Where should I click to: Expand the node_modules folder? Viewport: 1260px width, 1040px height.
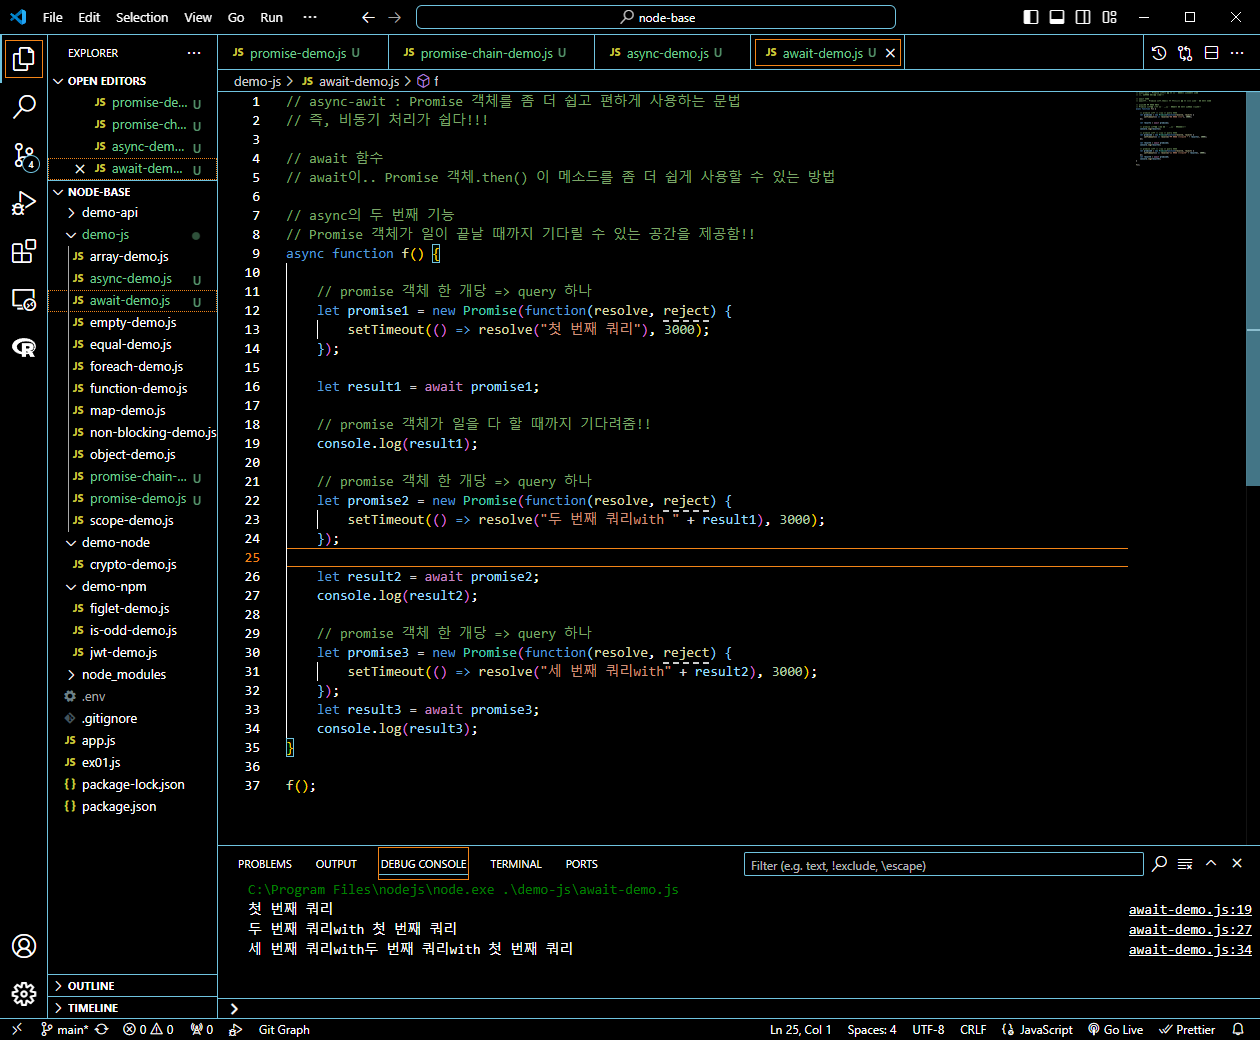[71, 675]
